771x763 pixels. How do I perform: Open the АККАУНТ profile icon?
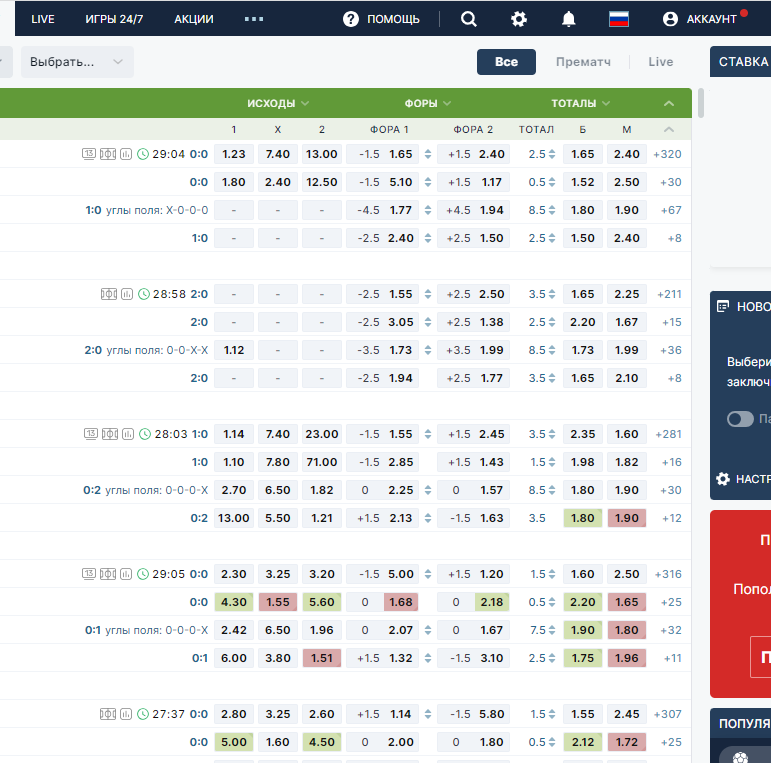pos(670,19)
